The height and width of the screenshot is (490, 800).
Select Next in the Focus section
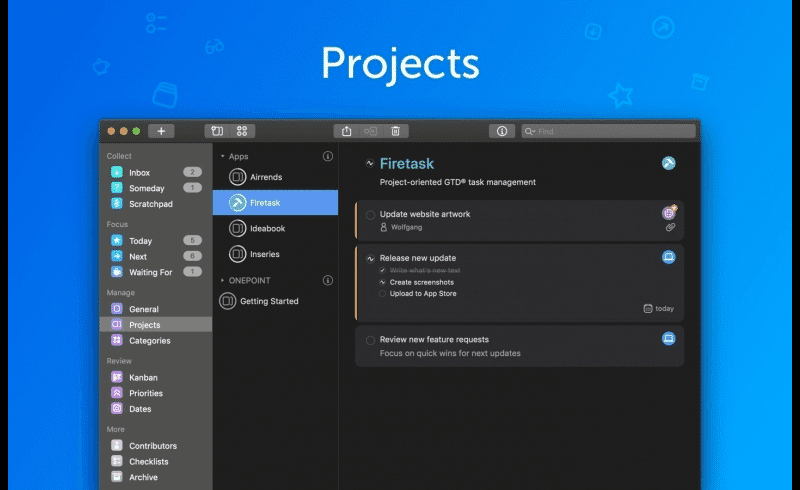pyautogui.click(x=156, y=257)
